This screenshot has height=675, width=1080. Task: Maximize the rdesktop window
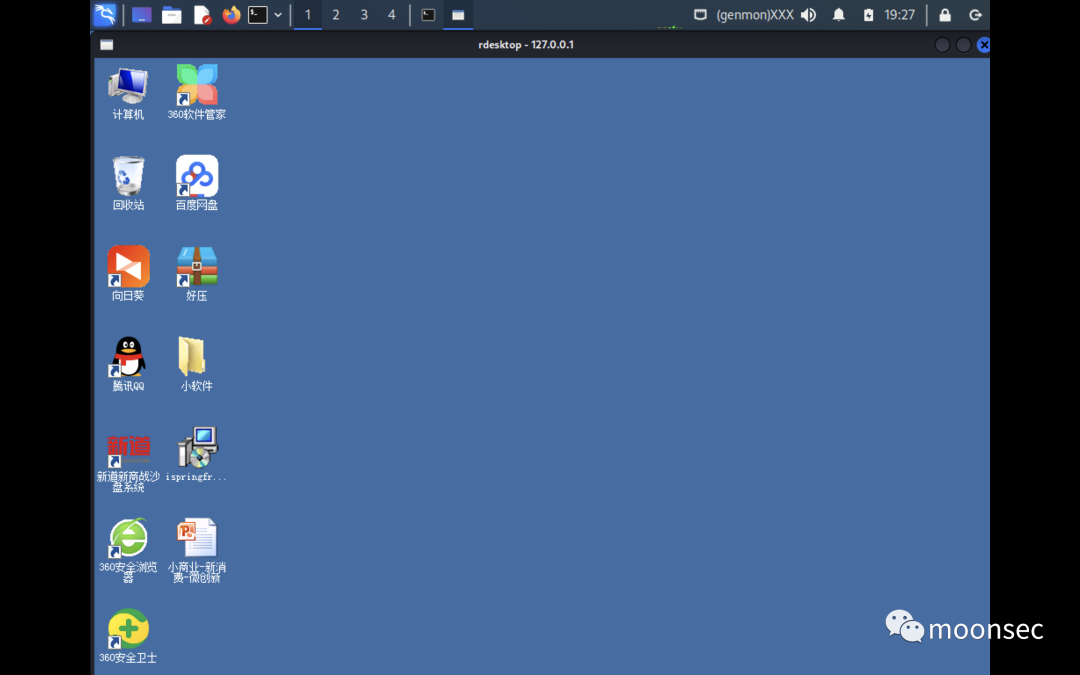click(964, 45)
